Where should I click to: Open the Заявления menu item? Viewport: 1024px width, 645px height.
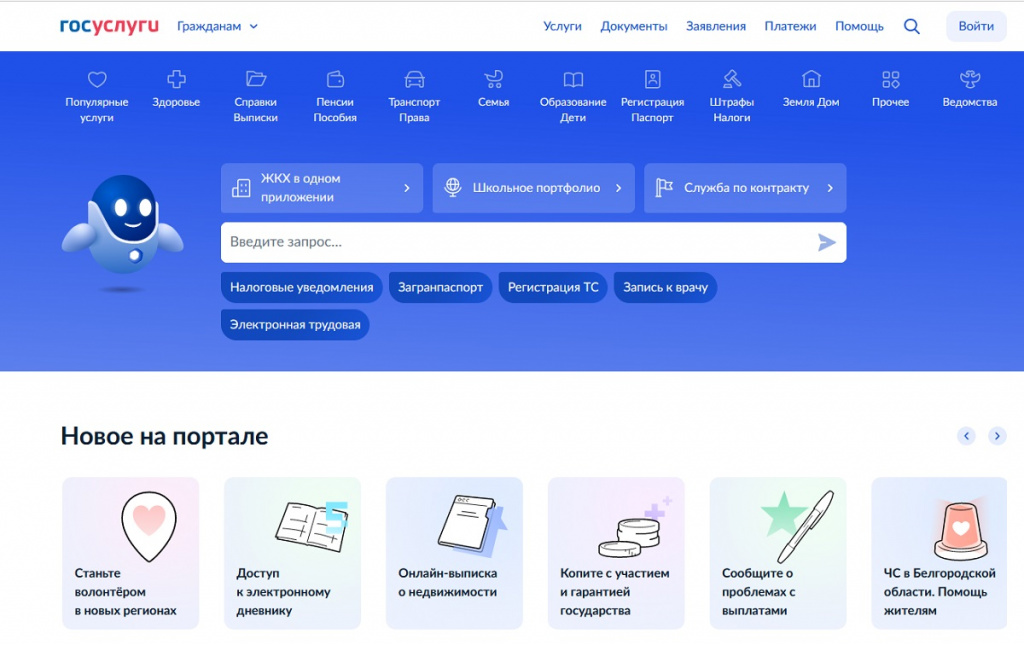(x=716, y=26)
